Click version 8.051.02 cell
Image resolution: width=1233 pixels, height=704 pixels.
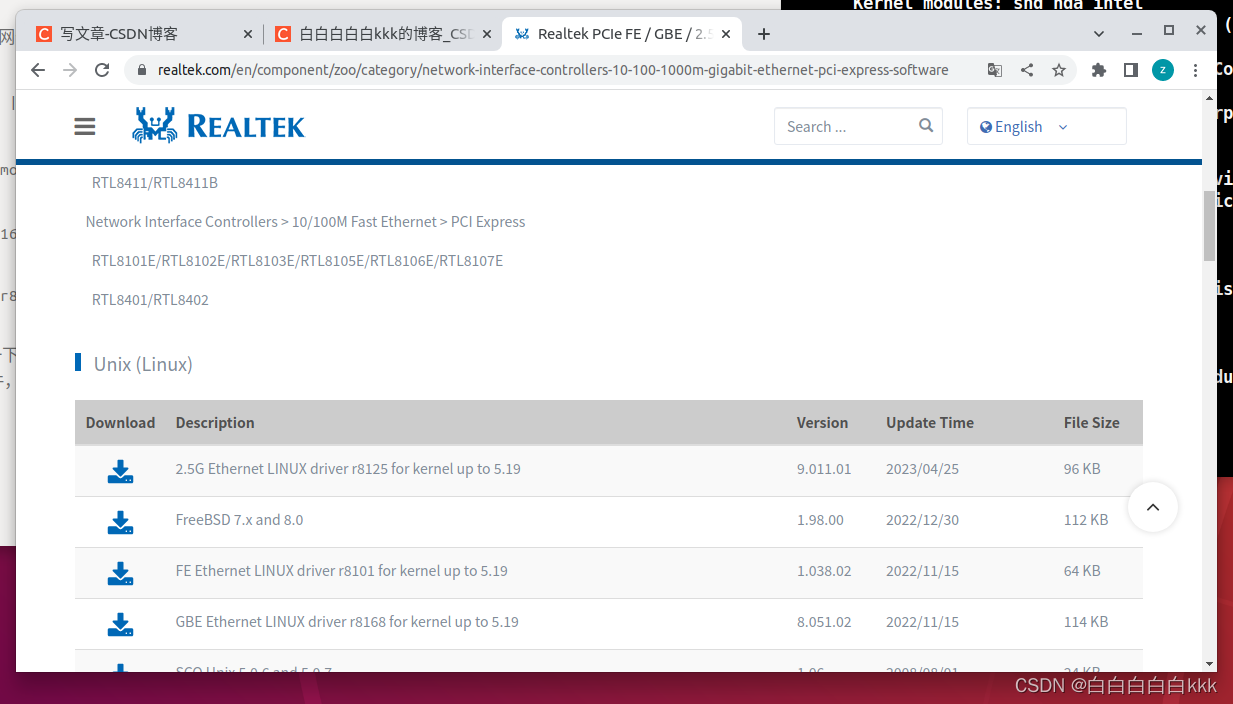point(824,622)
